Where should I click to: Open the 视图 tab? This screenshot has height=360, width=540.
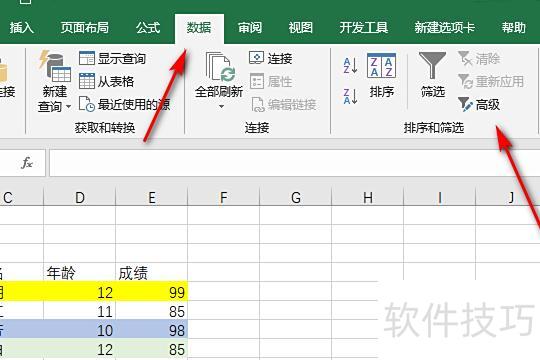tap(301, 28)
